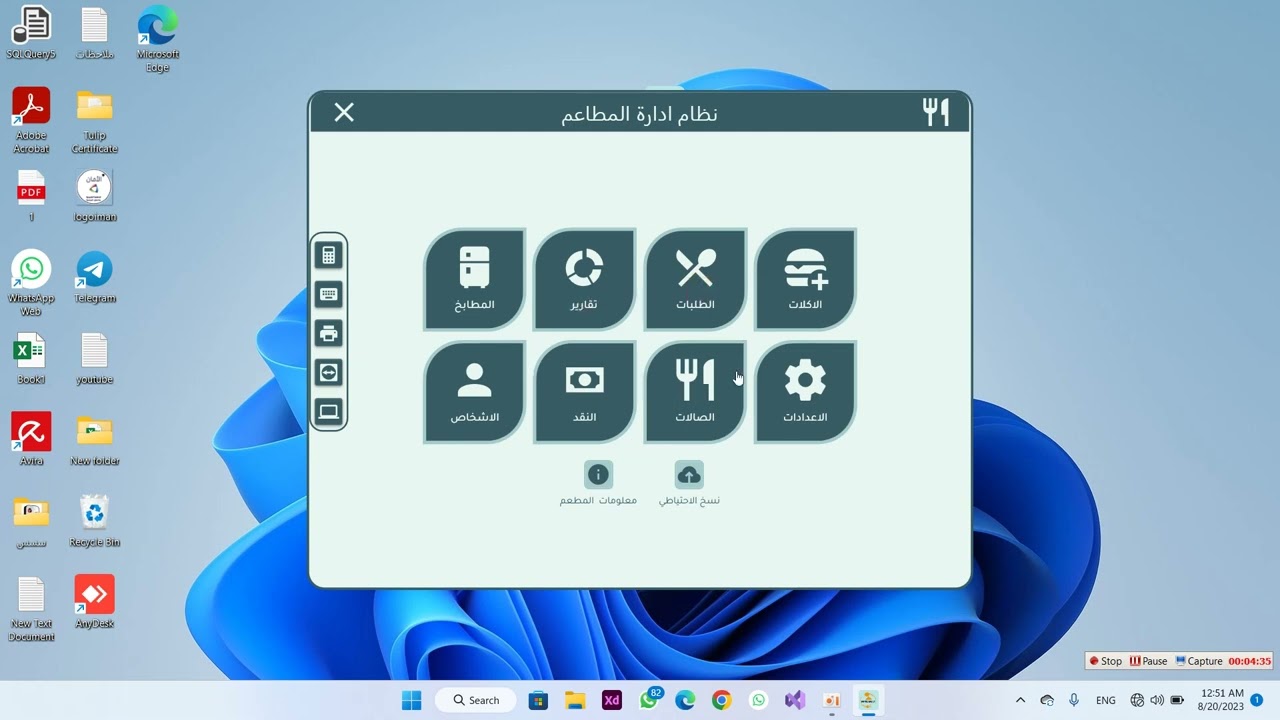The image size is (1280, 720).
Task: Close the restaurant management window
Action: [x=344, y=112]
